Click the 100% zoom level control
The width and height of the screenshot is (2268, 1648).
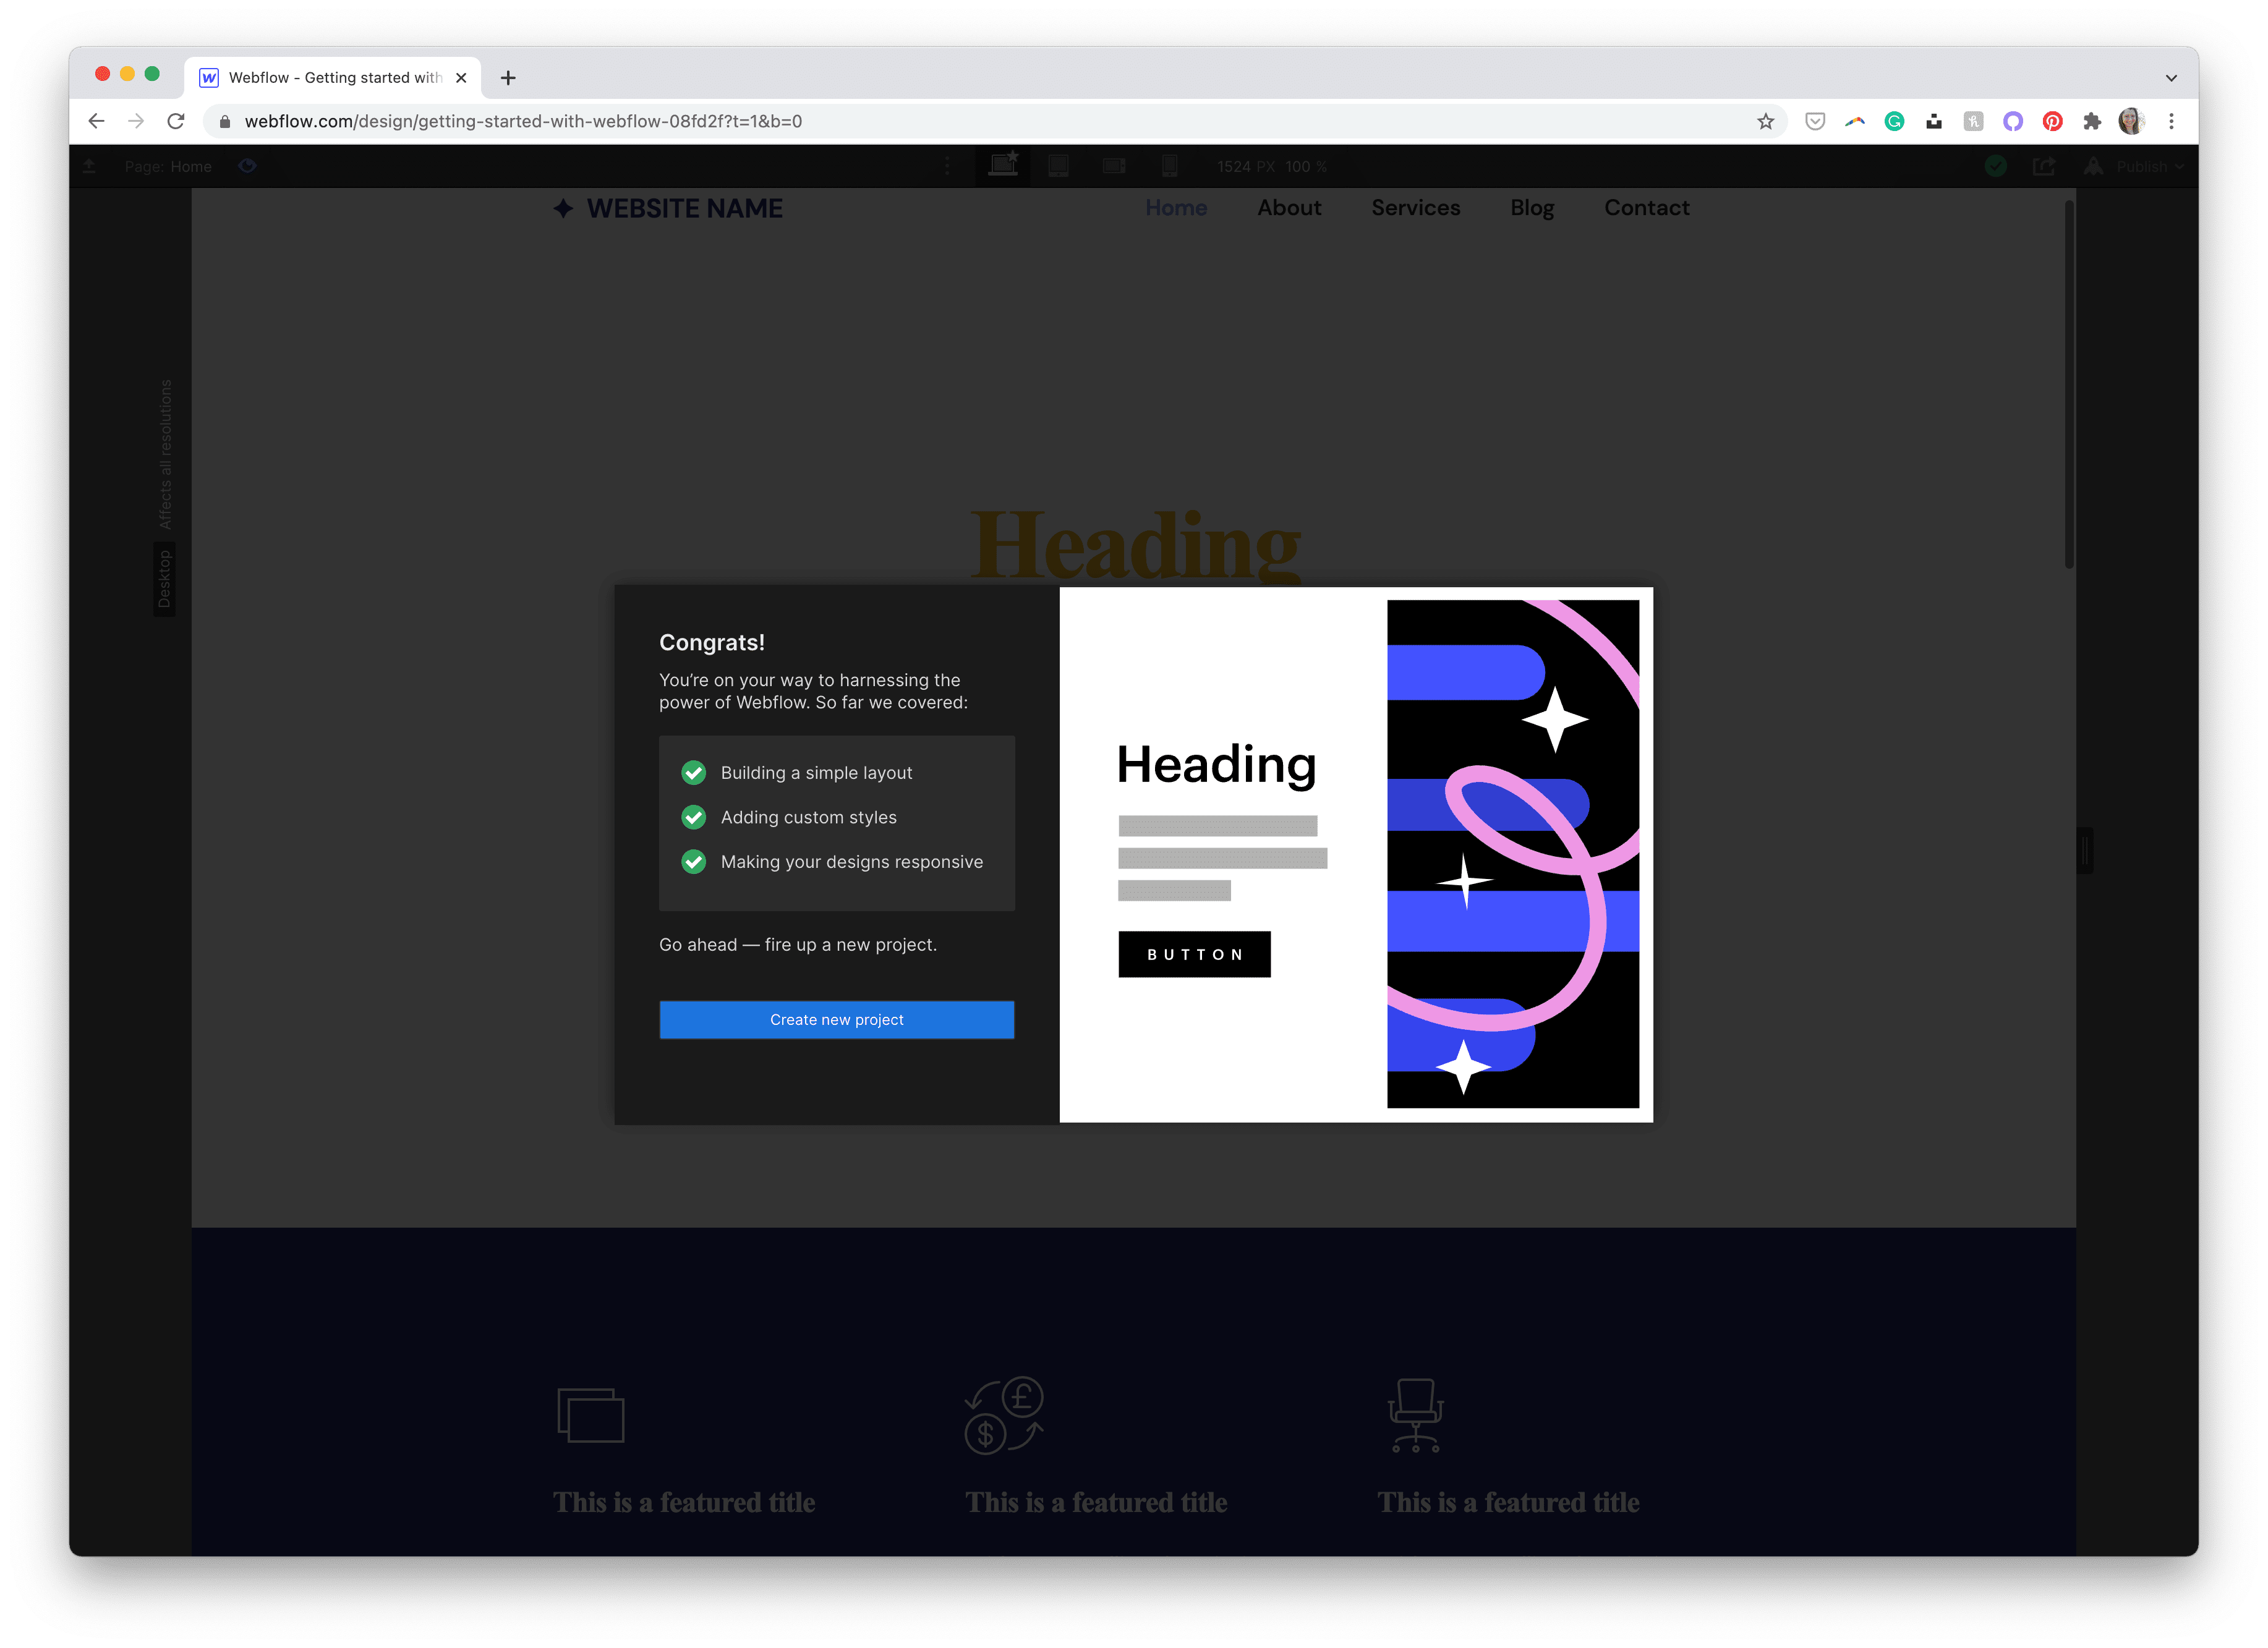click(x=1304, y=166)
